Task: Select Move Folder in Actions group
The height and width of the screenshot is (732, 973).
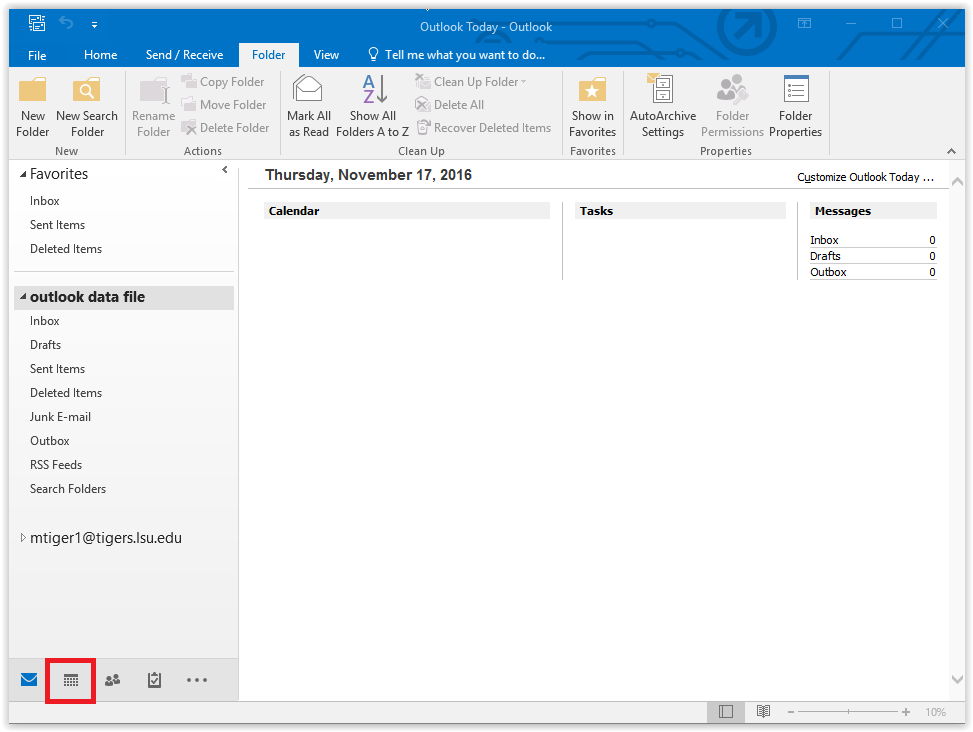Action: 224,105
